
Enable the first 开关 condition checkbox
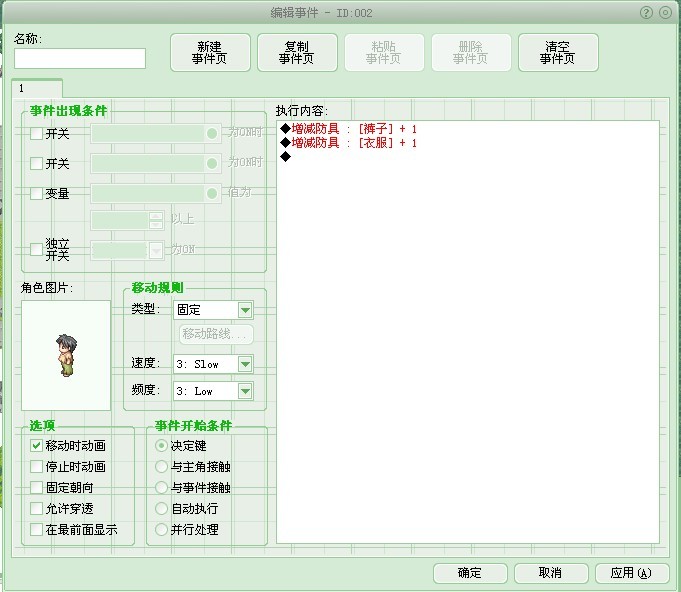coord(36,133)
